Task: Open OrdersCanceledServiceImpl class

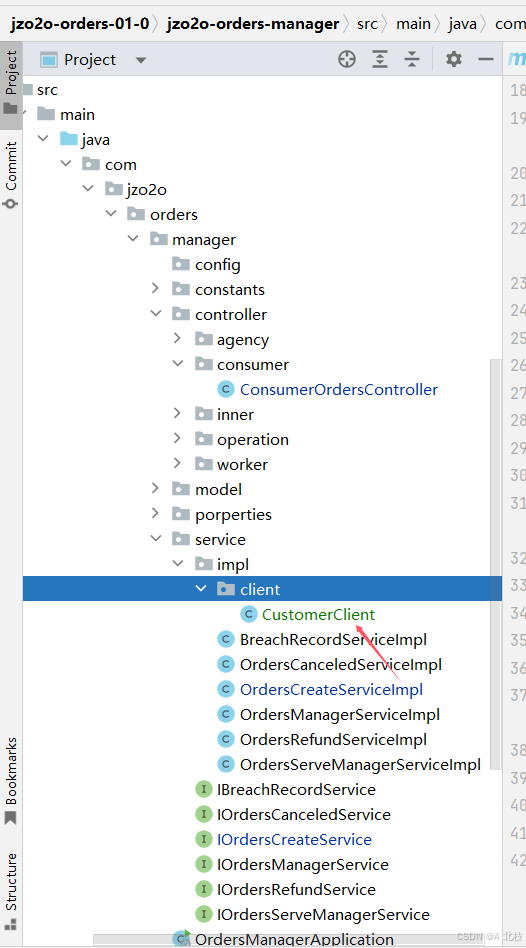Action: click(x=340, y=664)
